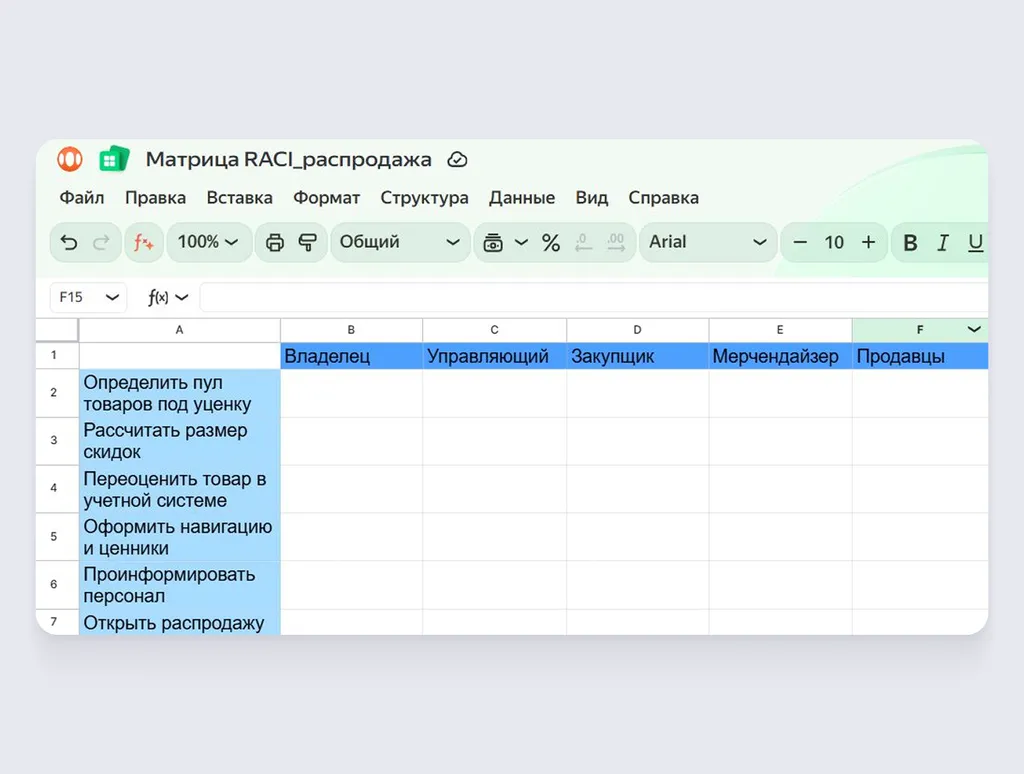Click the Закупщик header cell
Viewport: 1024px width, 774px height.
pos(637,356)
